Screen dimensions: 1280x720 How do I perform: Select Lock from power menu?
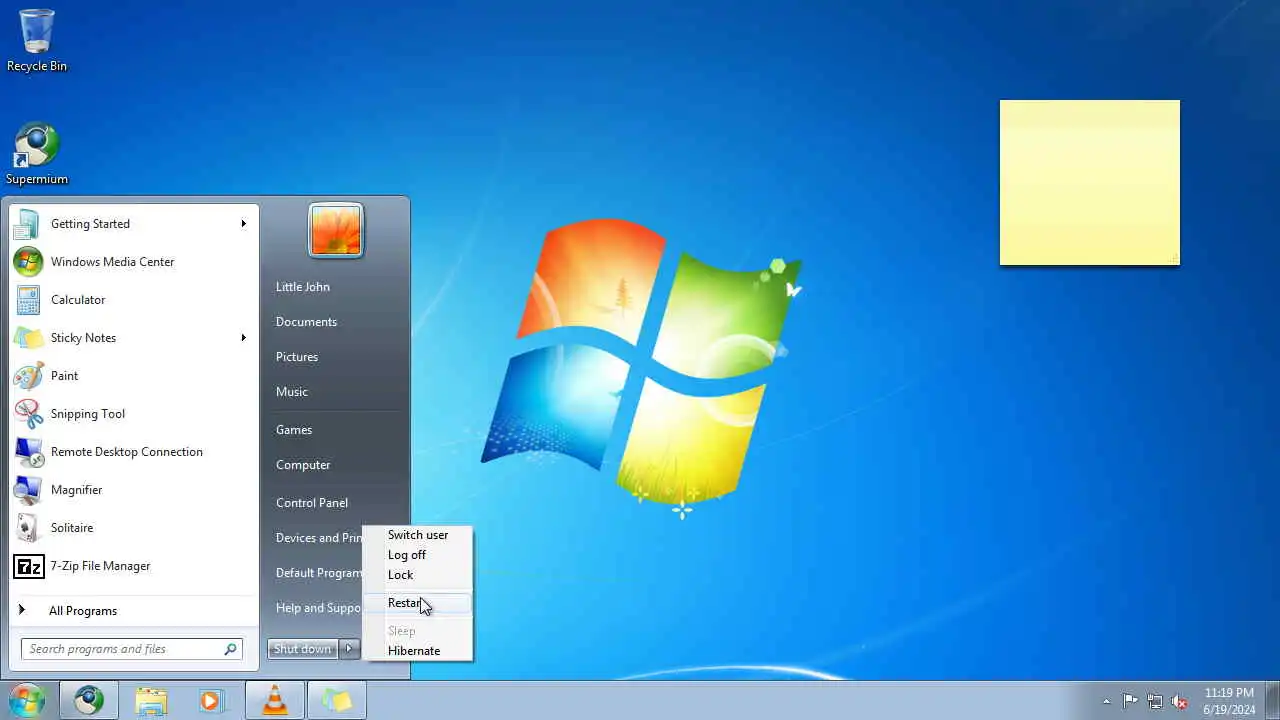click(x=418, y=575)
